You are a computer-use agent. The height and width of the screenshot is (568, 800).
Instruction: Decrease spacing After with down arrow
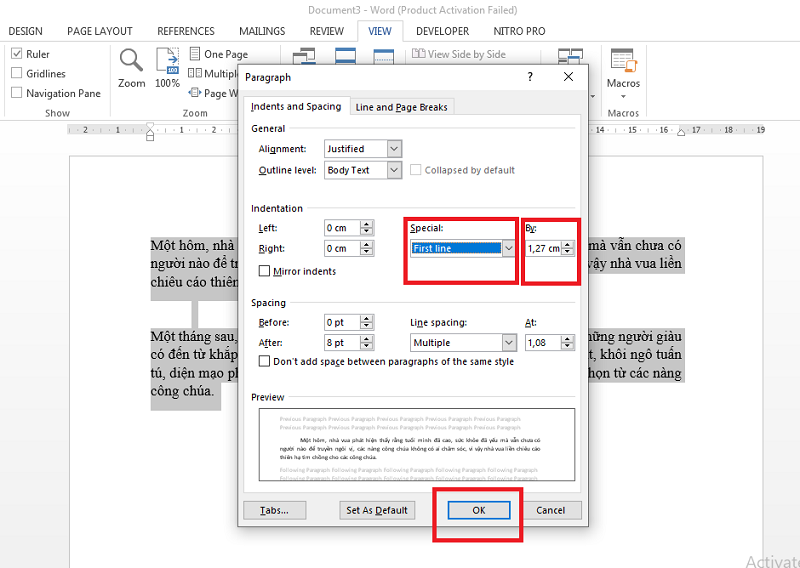pos(366,346)
